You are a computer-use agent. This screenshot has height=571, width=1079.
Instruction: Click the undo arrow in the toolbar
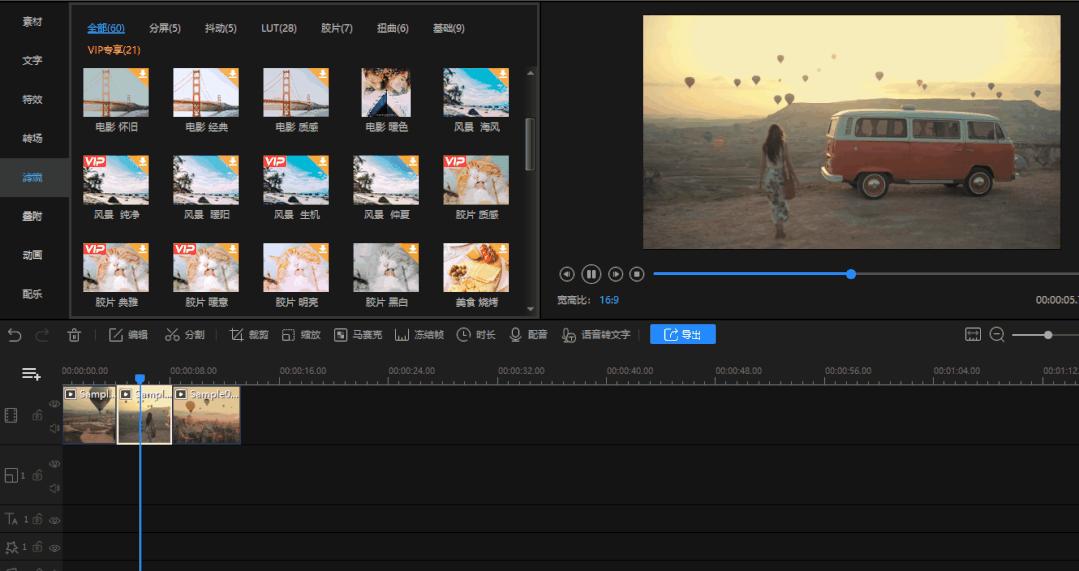click(13, 335)
